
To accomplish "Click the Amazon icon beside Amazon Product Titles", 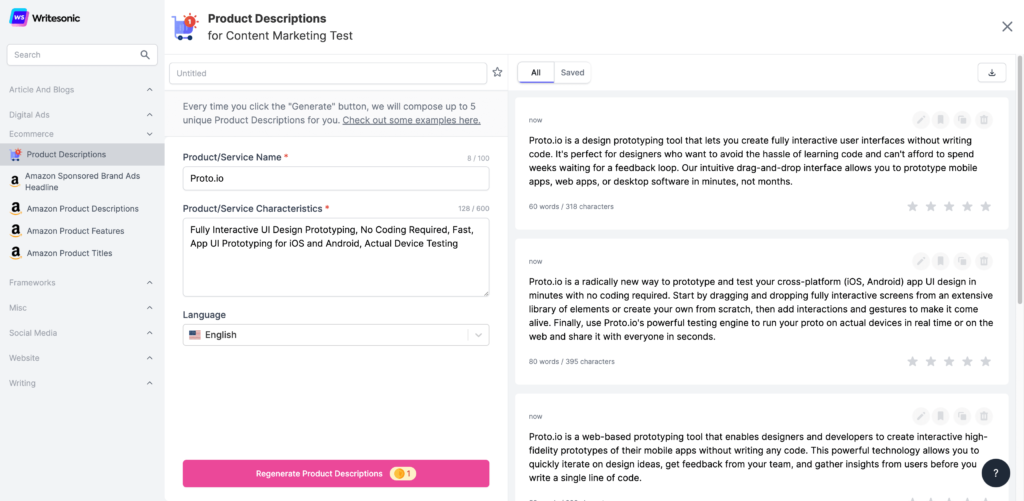I will point(16,253).
